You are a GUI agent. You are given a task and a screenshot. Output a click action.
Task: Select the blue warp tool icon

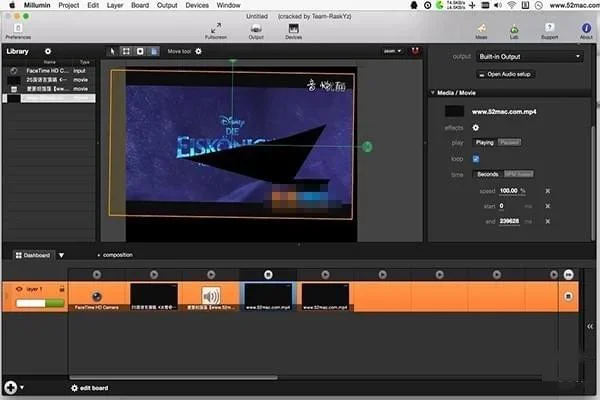click(x=154, y=51)
